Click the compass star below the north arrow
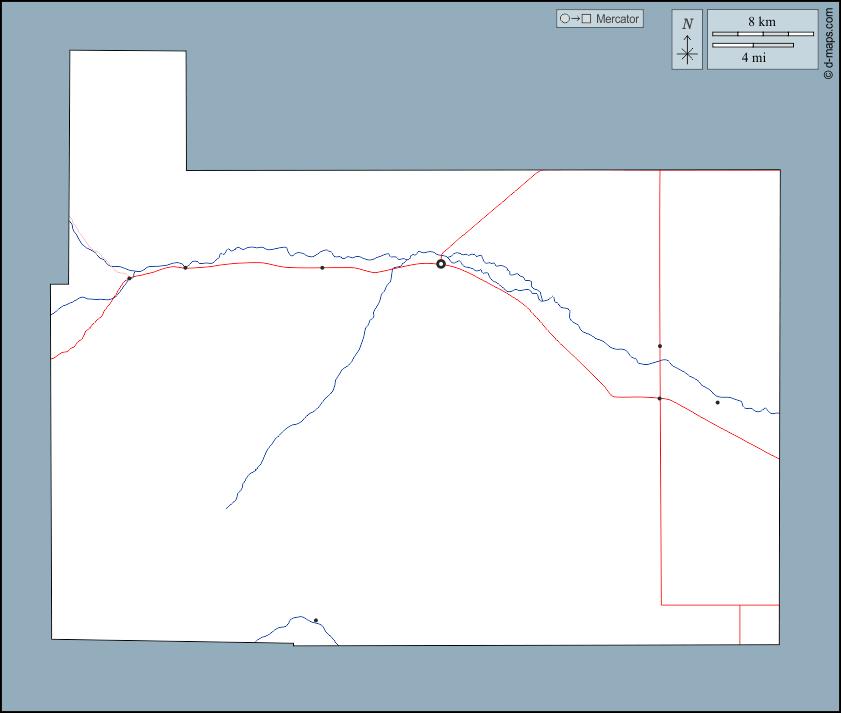This screenshot has width=841, height=713. (687, 55)
